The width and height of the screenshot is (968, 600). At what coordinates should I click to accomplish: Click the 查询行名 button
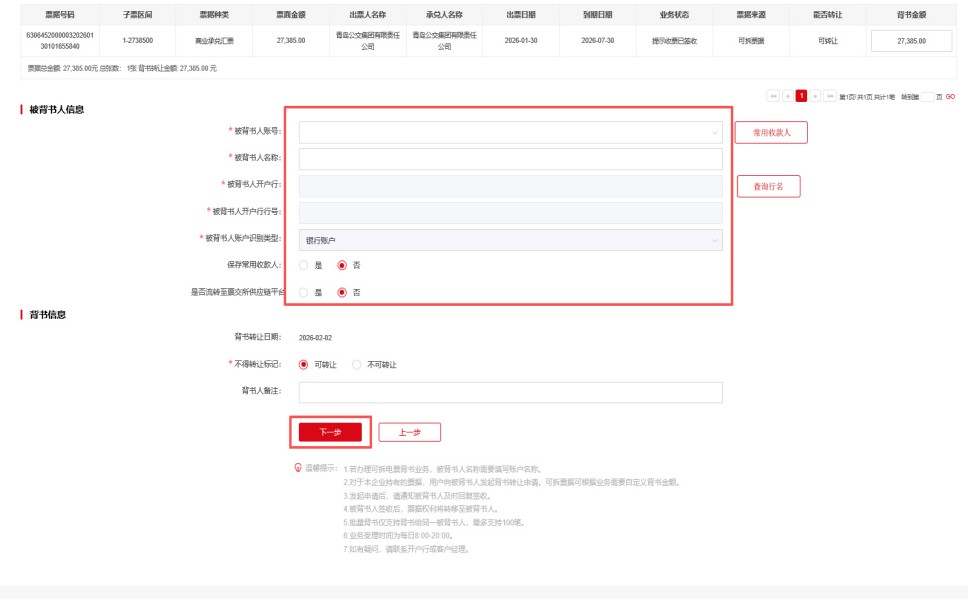[x=769, y=186]
